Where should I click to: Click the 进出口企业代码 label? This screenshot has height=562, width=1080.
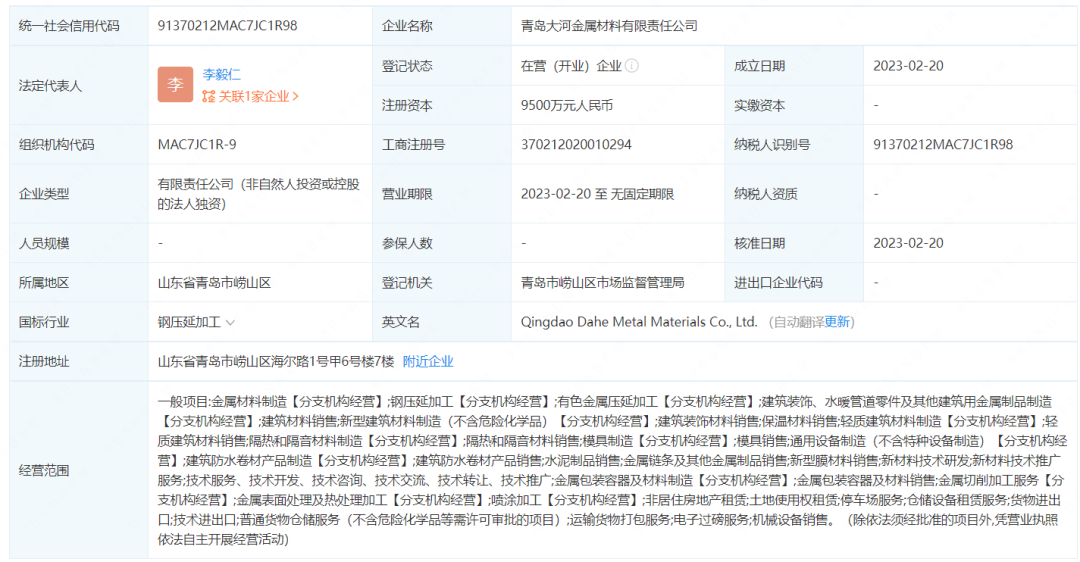click(778, 282)
